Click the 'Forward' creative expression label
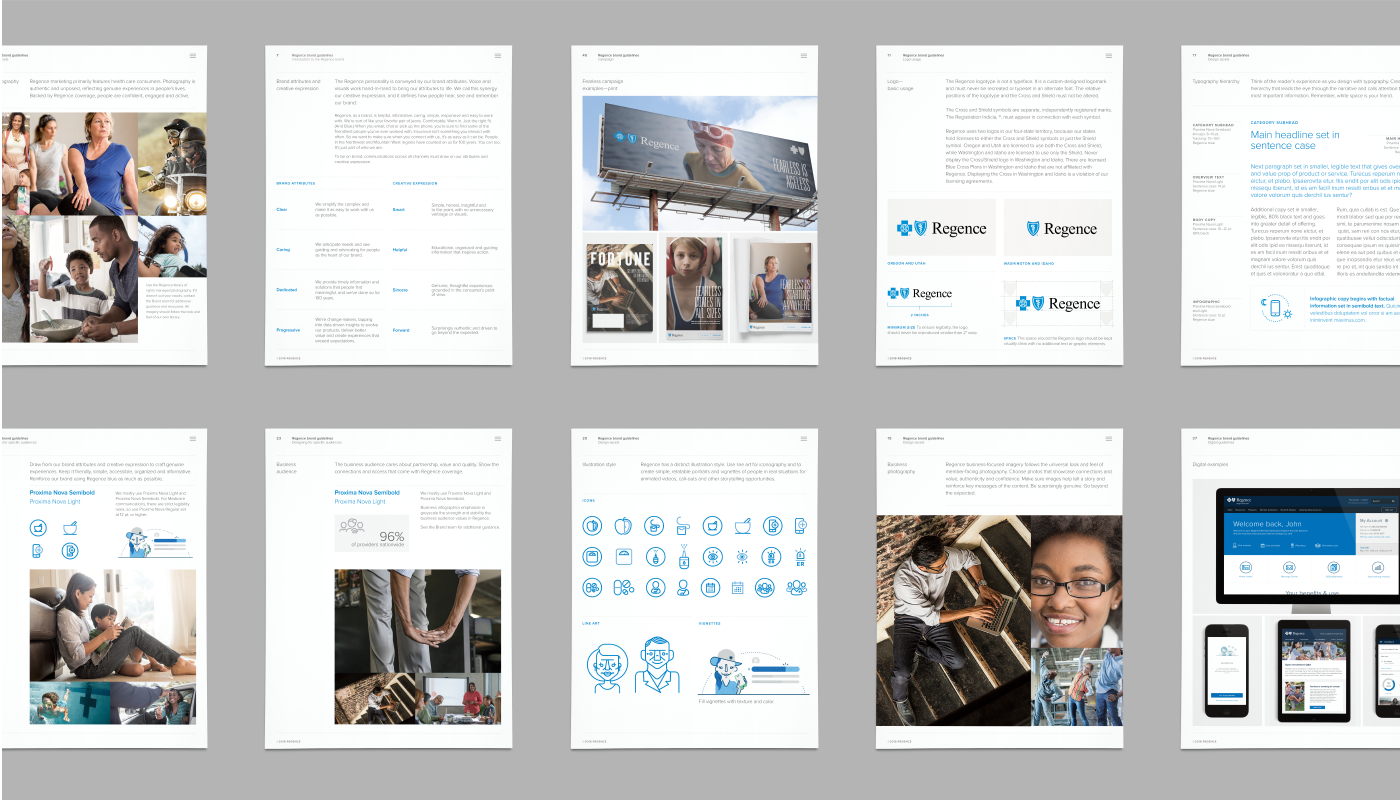 (401, 329)
